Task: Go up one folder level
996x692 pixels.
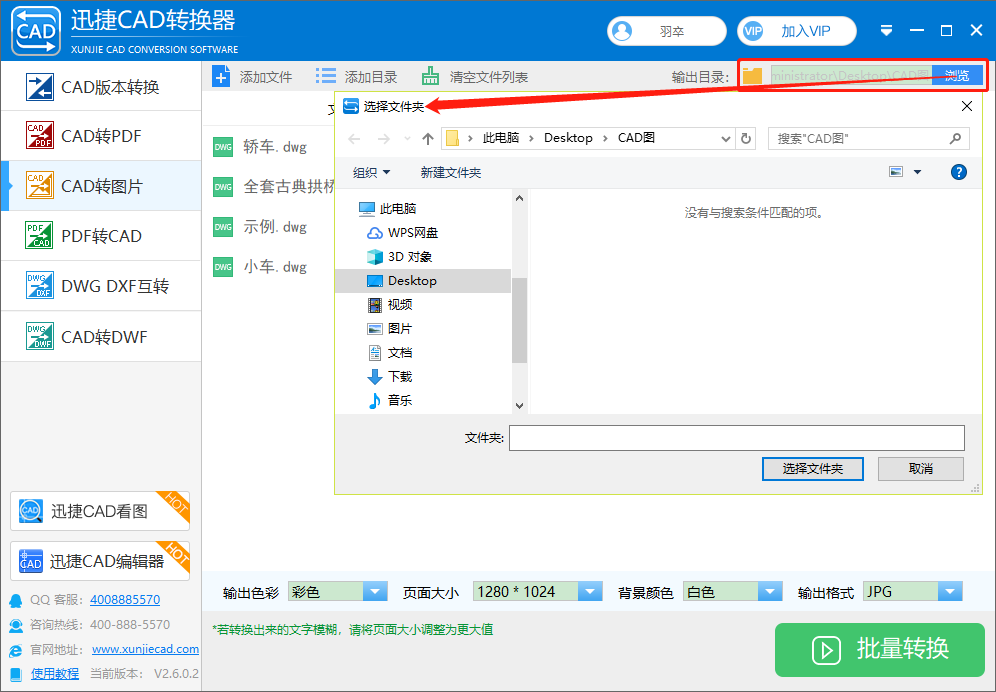Action: (427, 139)
